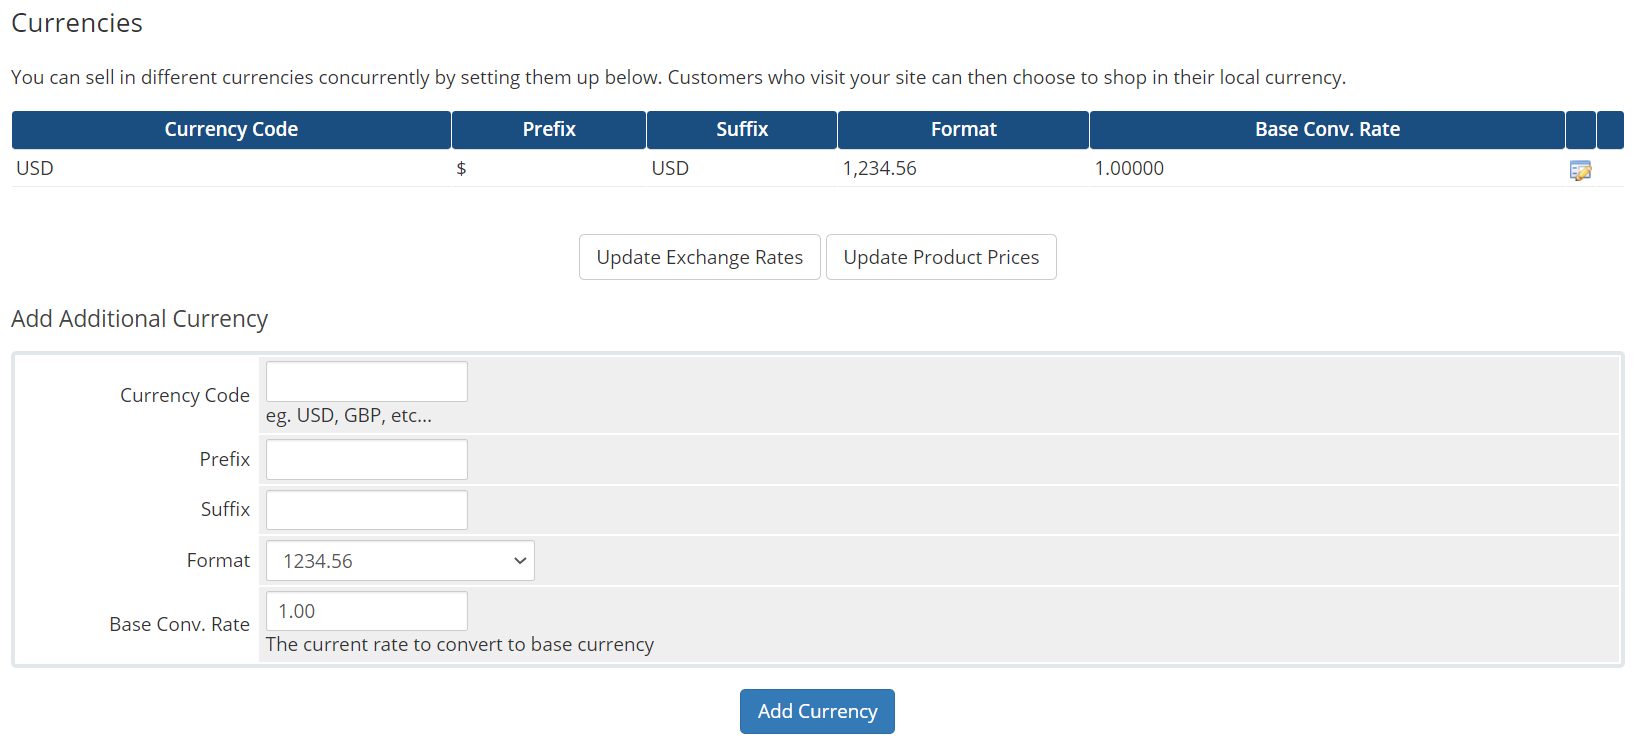The width and height of the screenshot is (1644, 753).
Task: Open the Format dropdown showing 1234.56
Action: tap(400, 561)
